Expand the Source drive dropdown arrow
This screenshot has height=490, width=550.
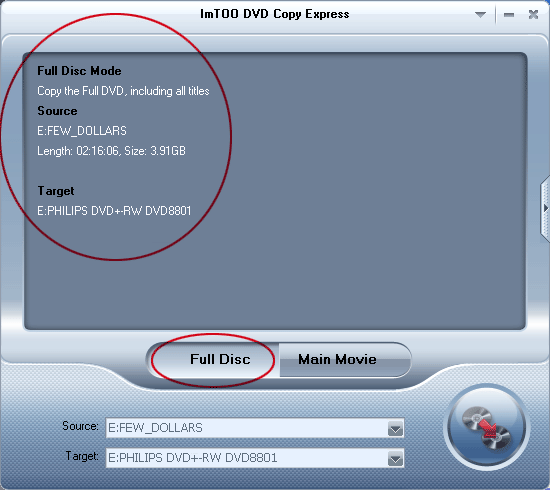[x=395, y=429]
